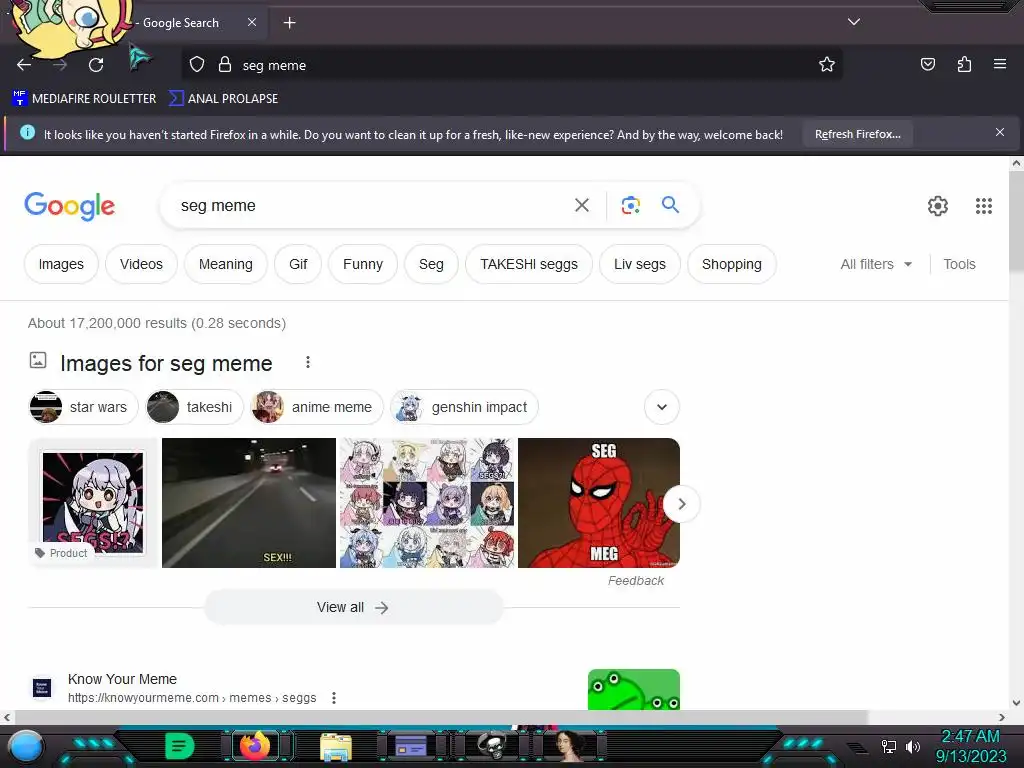This screenshot has height=768, width=1024.
Task: Open Google quick settings gear icon
Action: point(937,206)
